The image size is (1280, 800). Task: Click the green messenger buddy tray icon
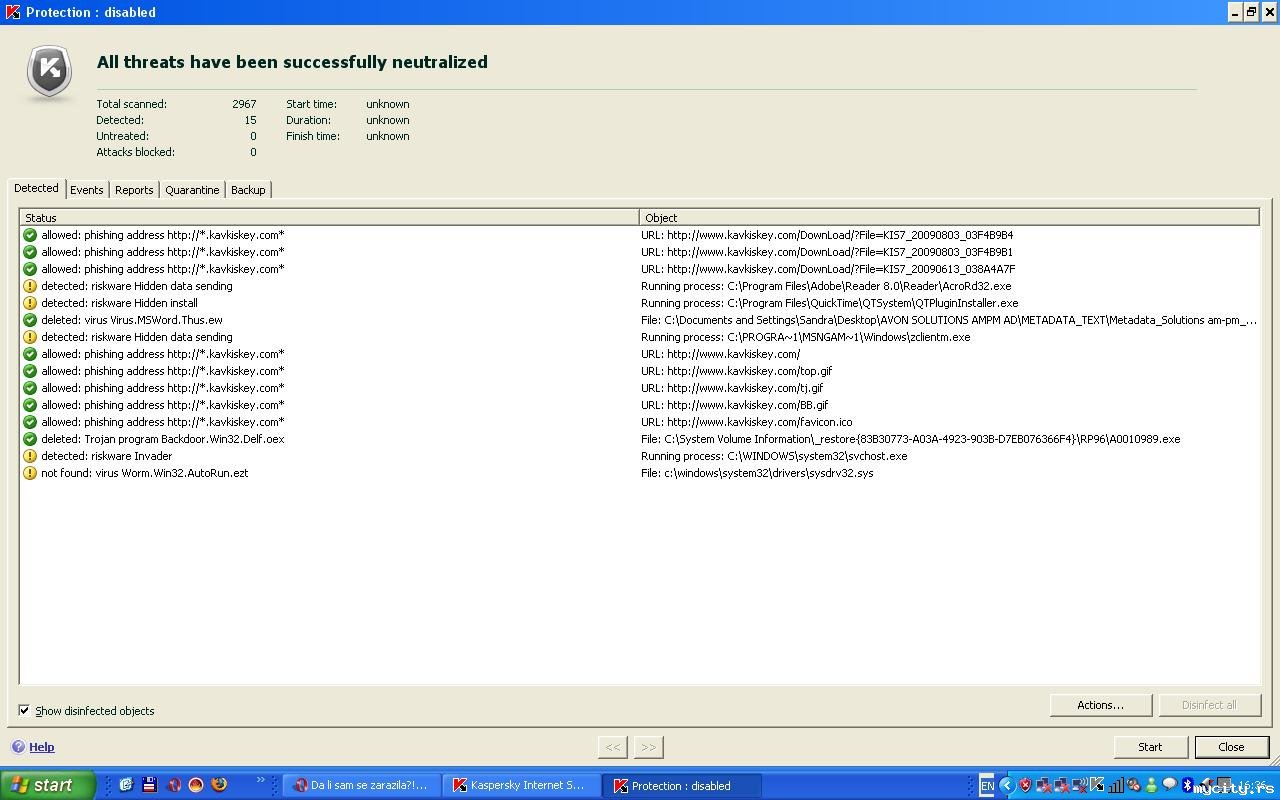coord(1151,785)
